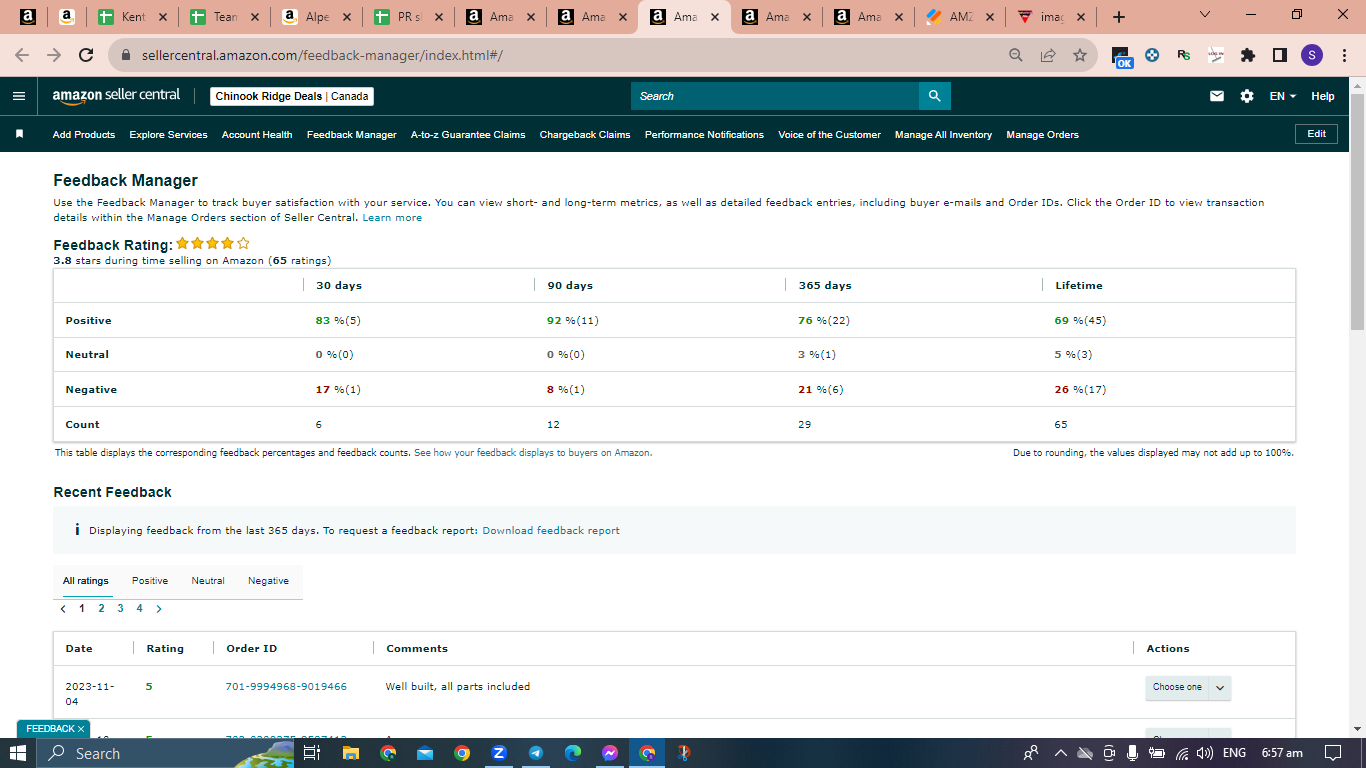1366x768 pixels.
Task: Click the share page icon
Action: pyautogui.click(x=1048, y=55)
